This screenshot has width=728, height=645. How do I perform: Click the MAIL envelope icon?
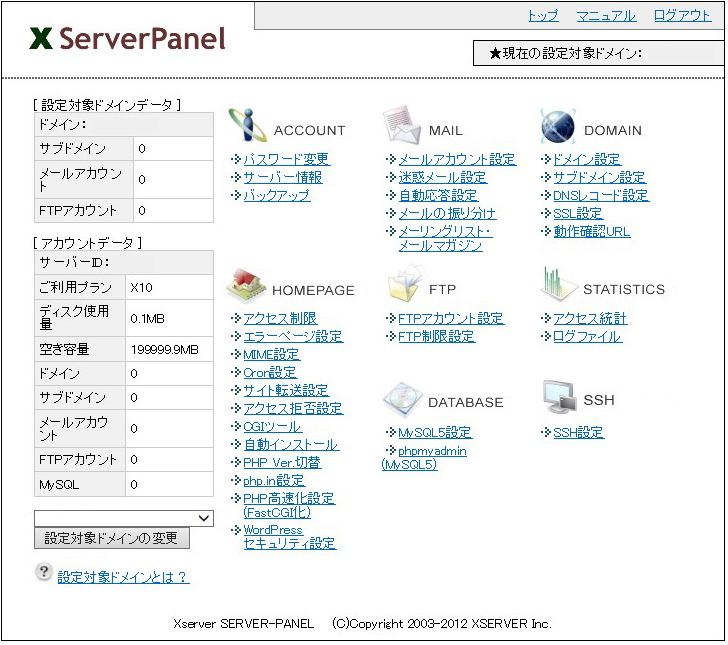click(402, 127)
